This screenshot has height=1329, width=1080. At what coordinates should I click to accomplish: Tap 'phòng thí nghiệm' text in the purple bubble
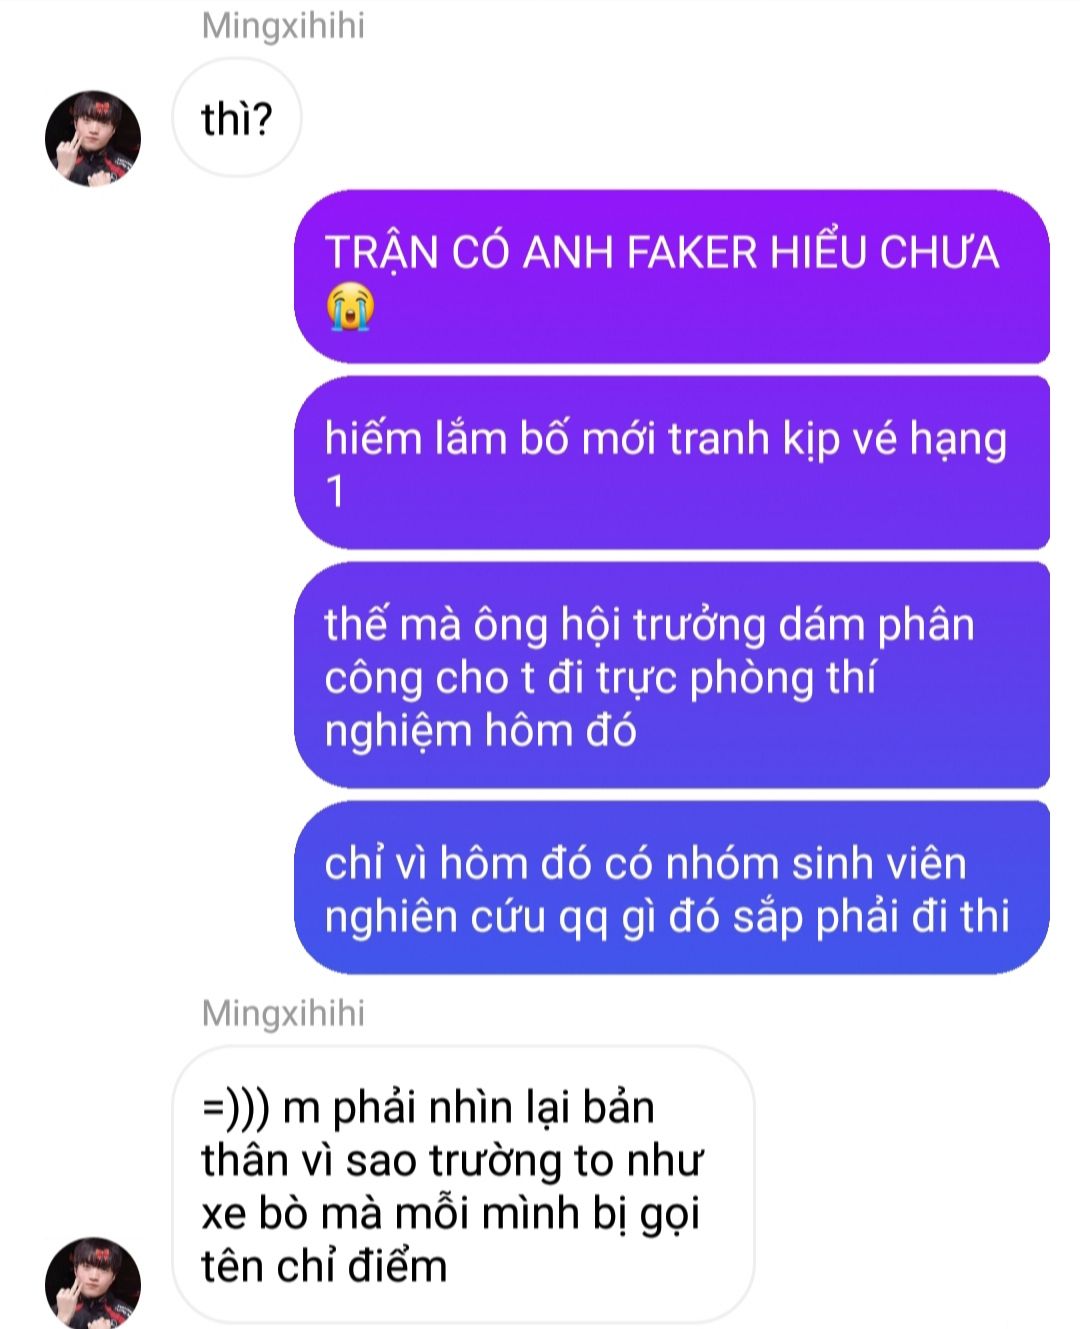pyautogui.click(x=600, y=704)
